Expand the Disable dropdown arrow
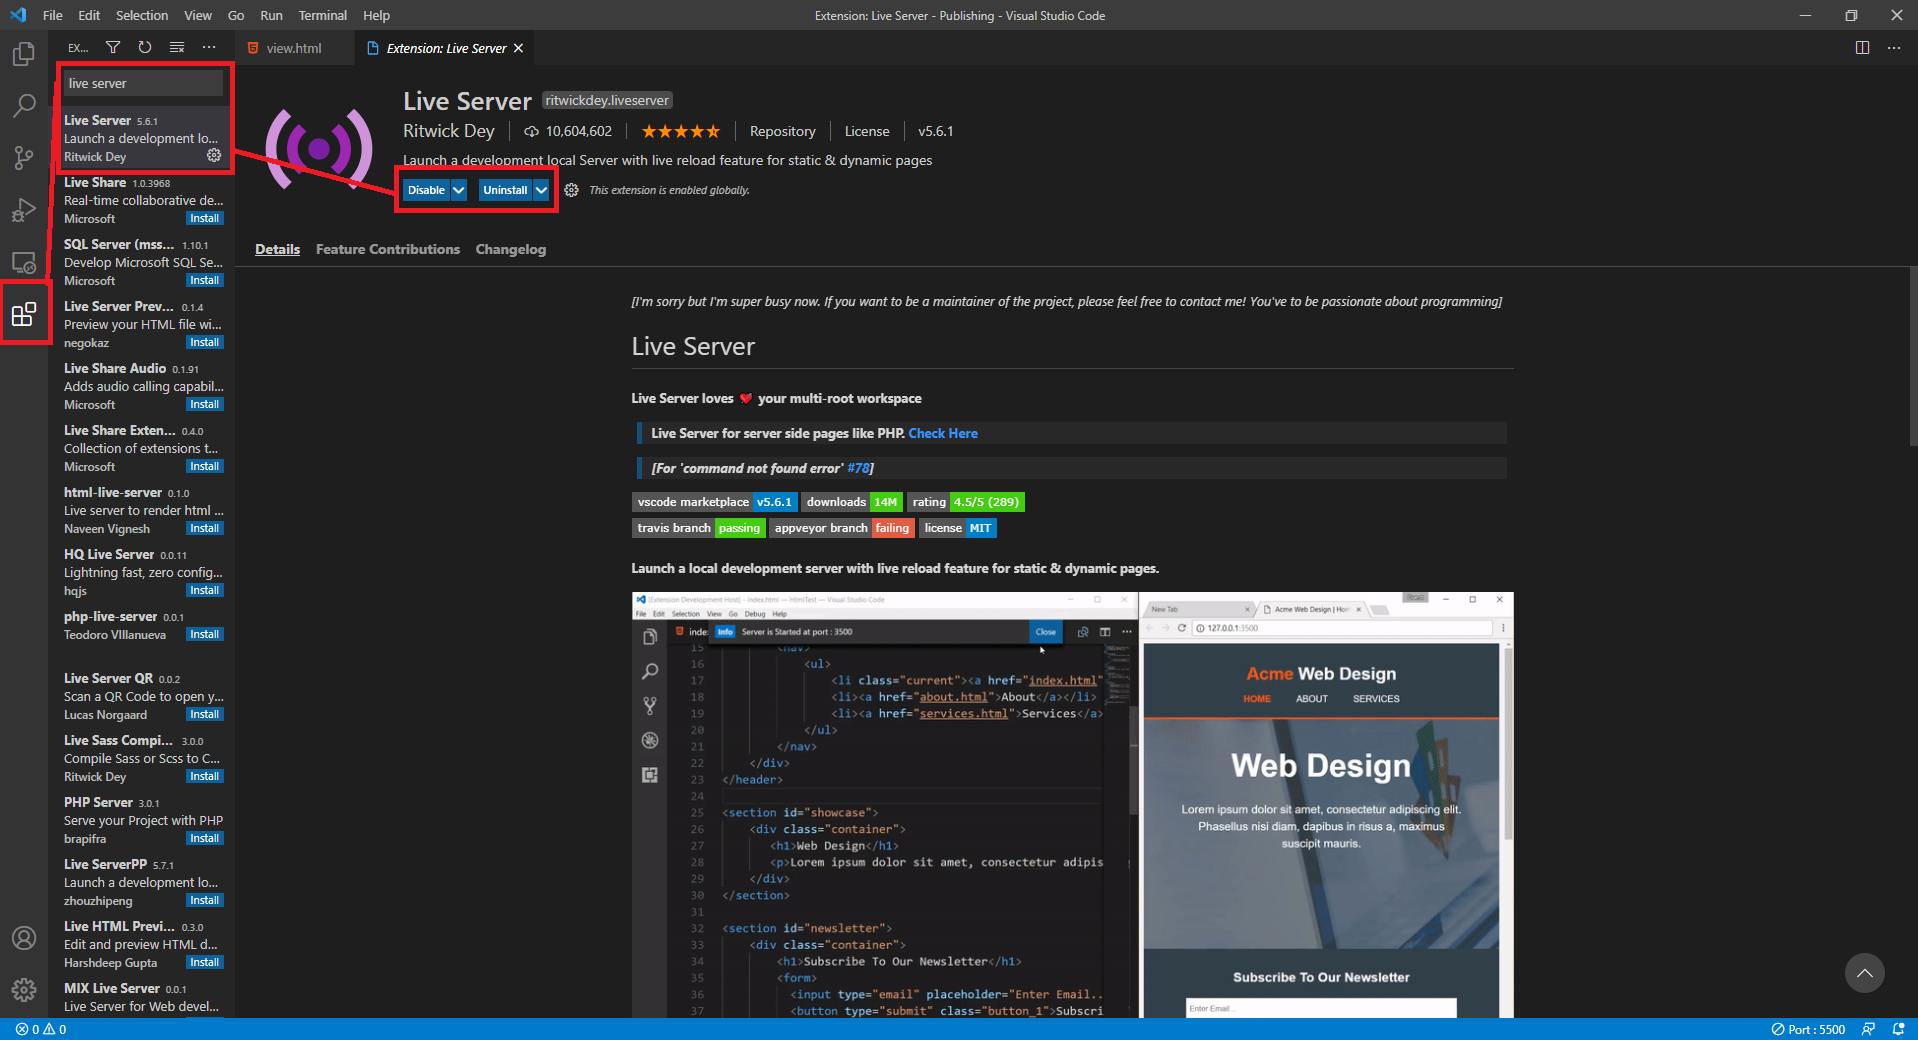Image resolution: width=1918 pixels, height=1040 pixels. [x=459, y=190]
